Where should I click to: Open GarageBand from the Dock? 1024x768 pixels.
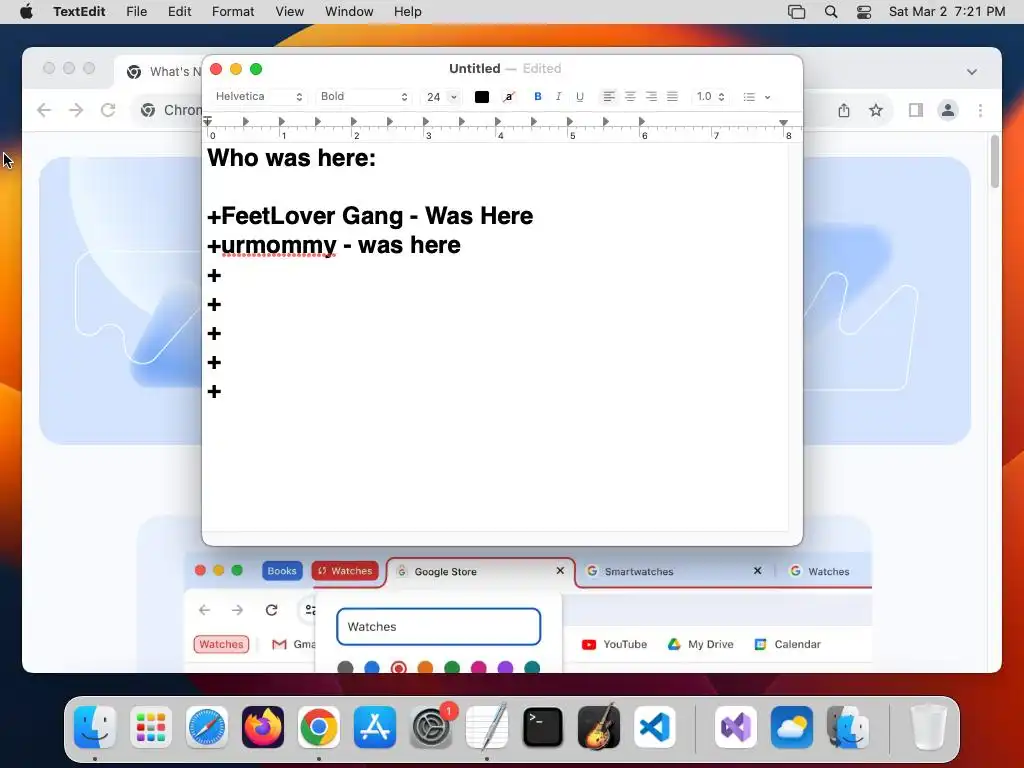(x=599, y=727)
